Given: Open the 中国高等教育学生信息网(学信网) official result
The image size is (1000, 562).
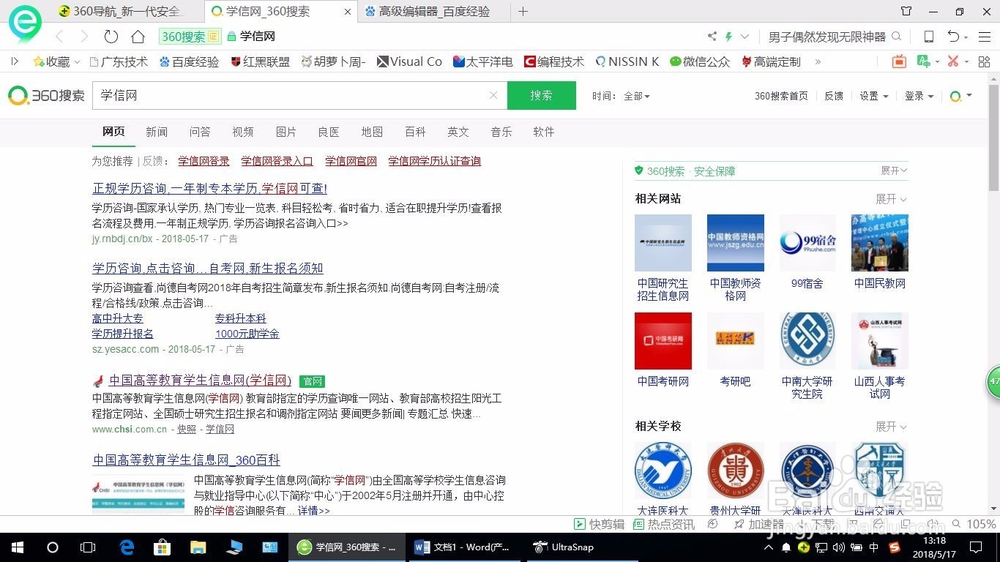Looking at the screenshot, I should pos(200,381).
